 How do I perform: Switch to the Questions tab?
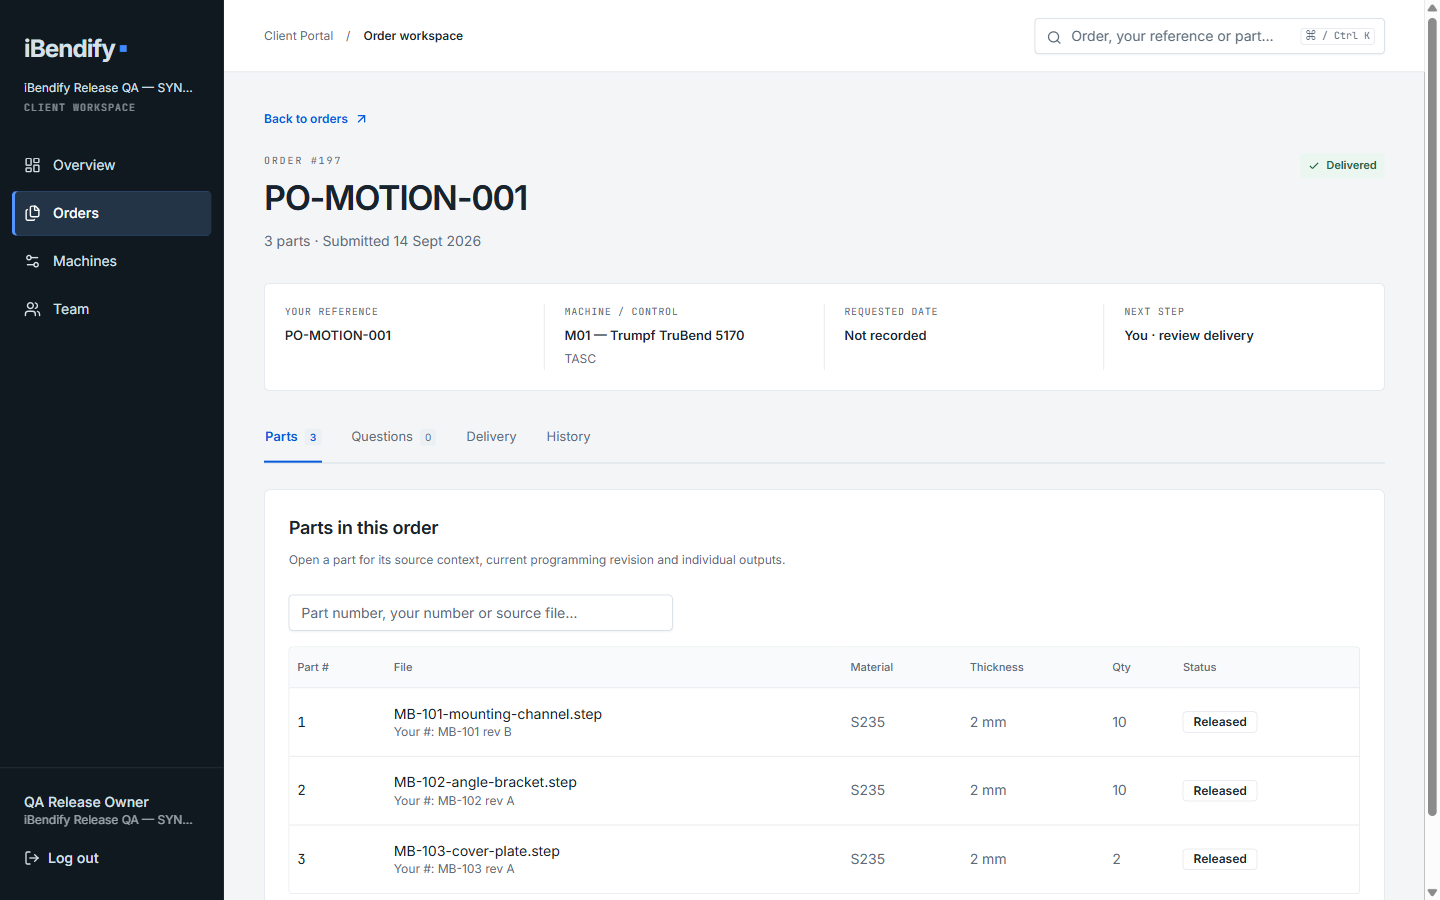(x=392, y=437)
